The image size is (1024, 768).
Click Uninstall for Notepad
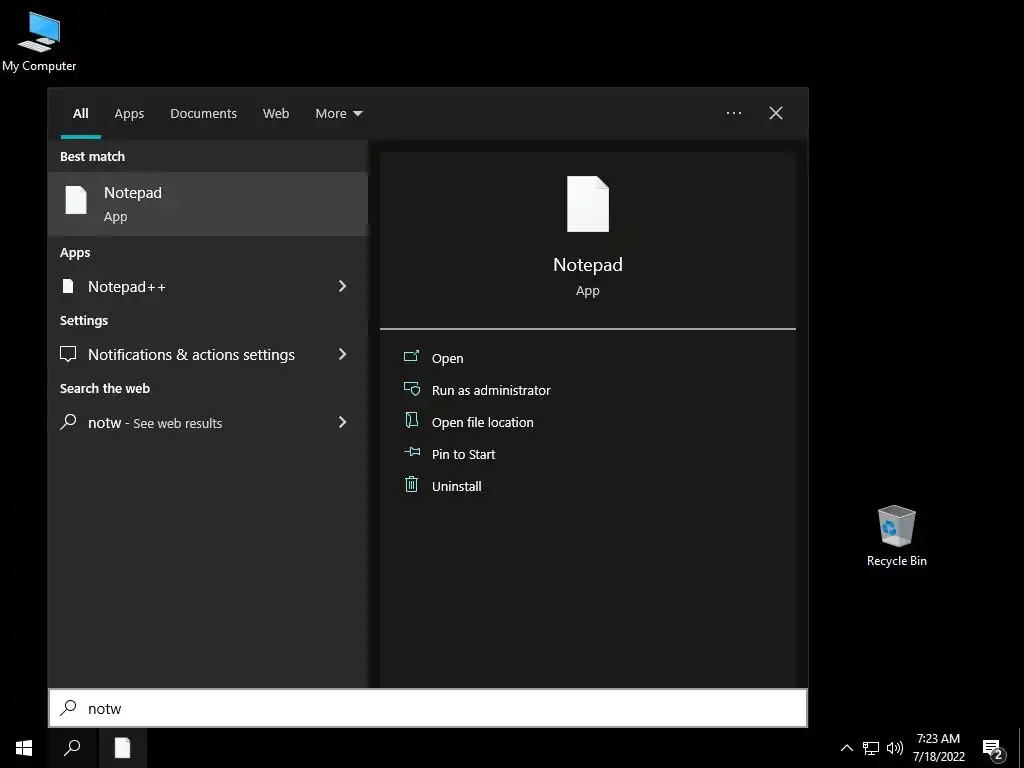(x=456, y=487)
